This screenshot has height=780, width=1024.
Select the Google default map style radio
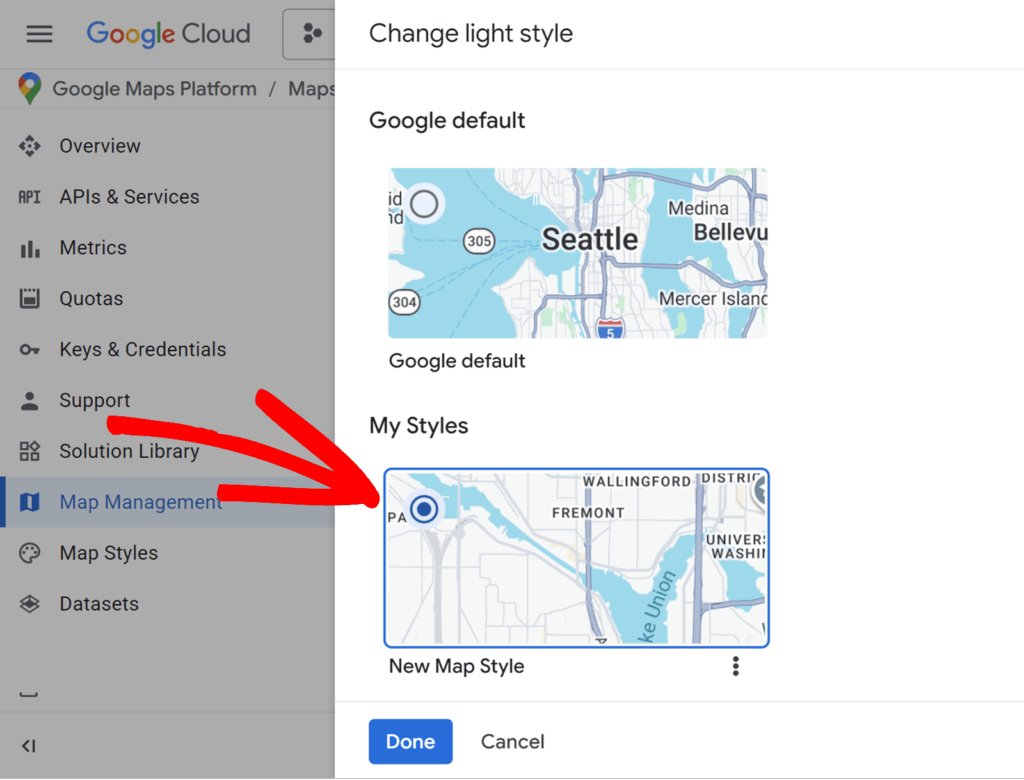tap(423, 203)
